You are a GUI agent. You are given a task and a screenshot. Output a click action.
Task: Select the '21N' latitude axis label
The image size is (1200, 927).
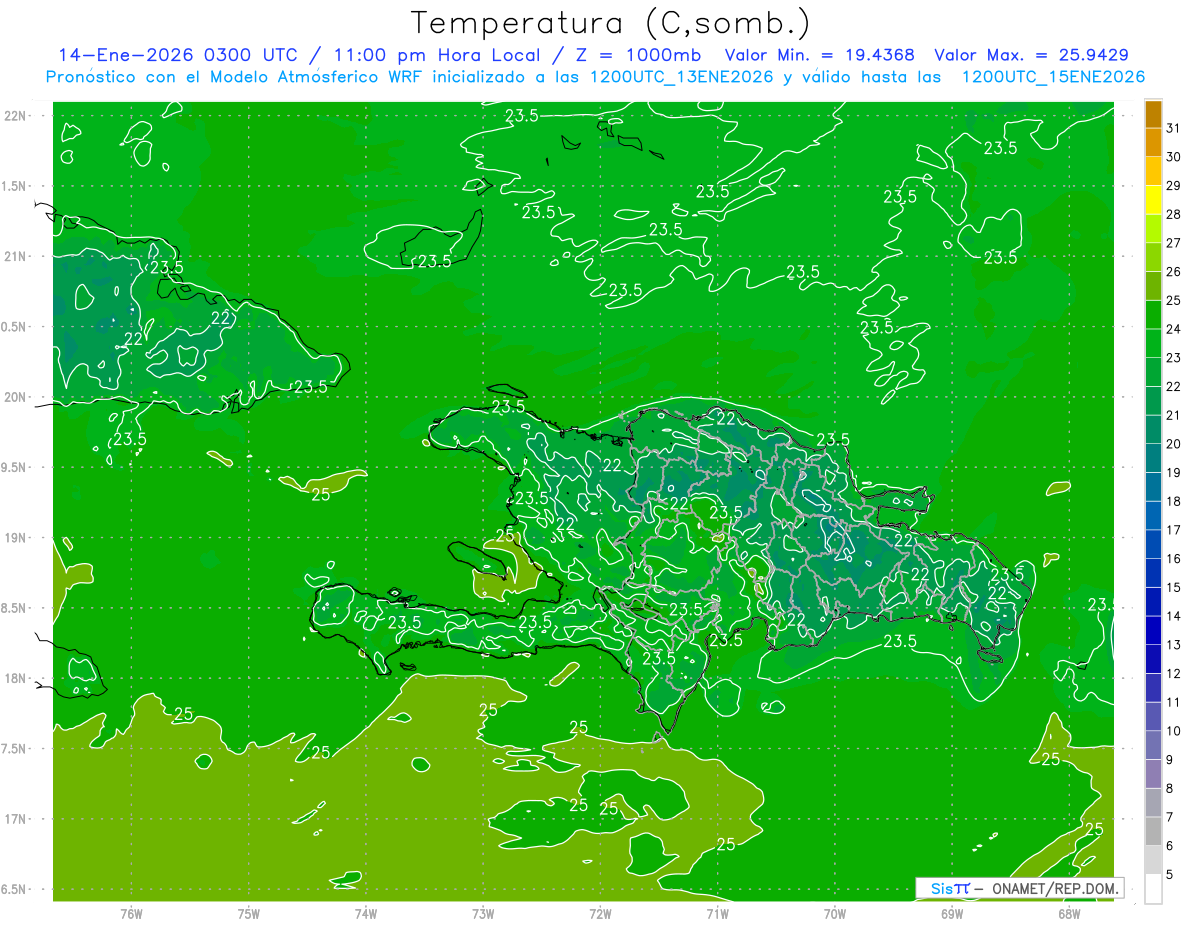[17, 256]
